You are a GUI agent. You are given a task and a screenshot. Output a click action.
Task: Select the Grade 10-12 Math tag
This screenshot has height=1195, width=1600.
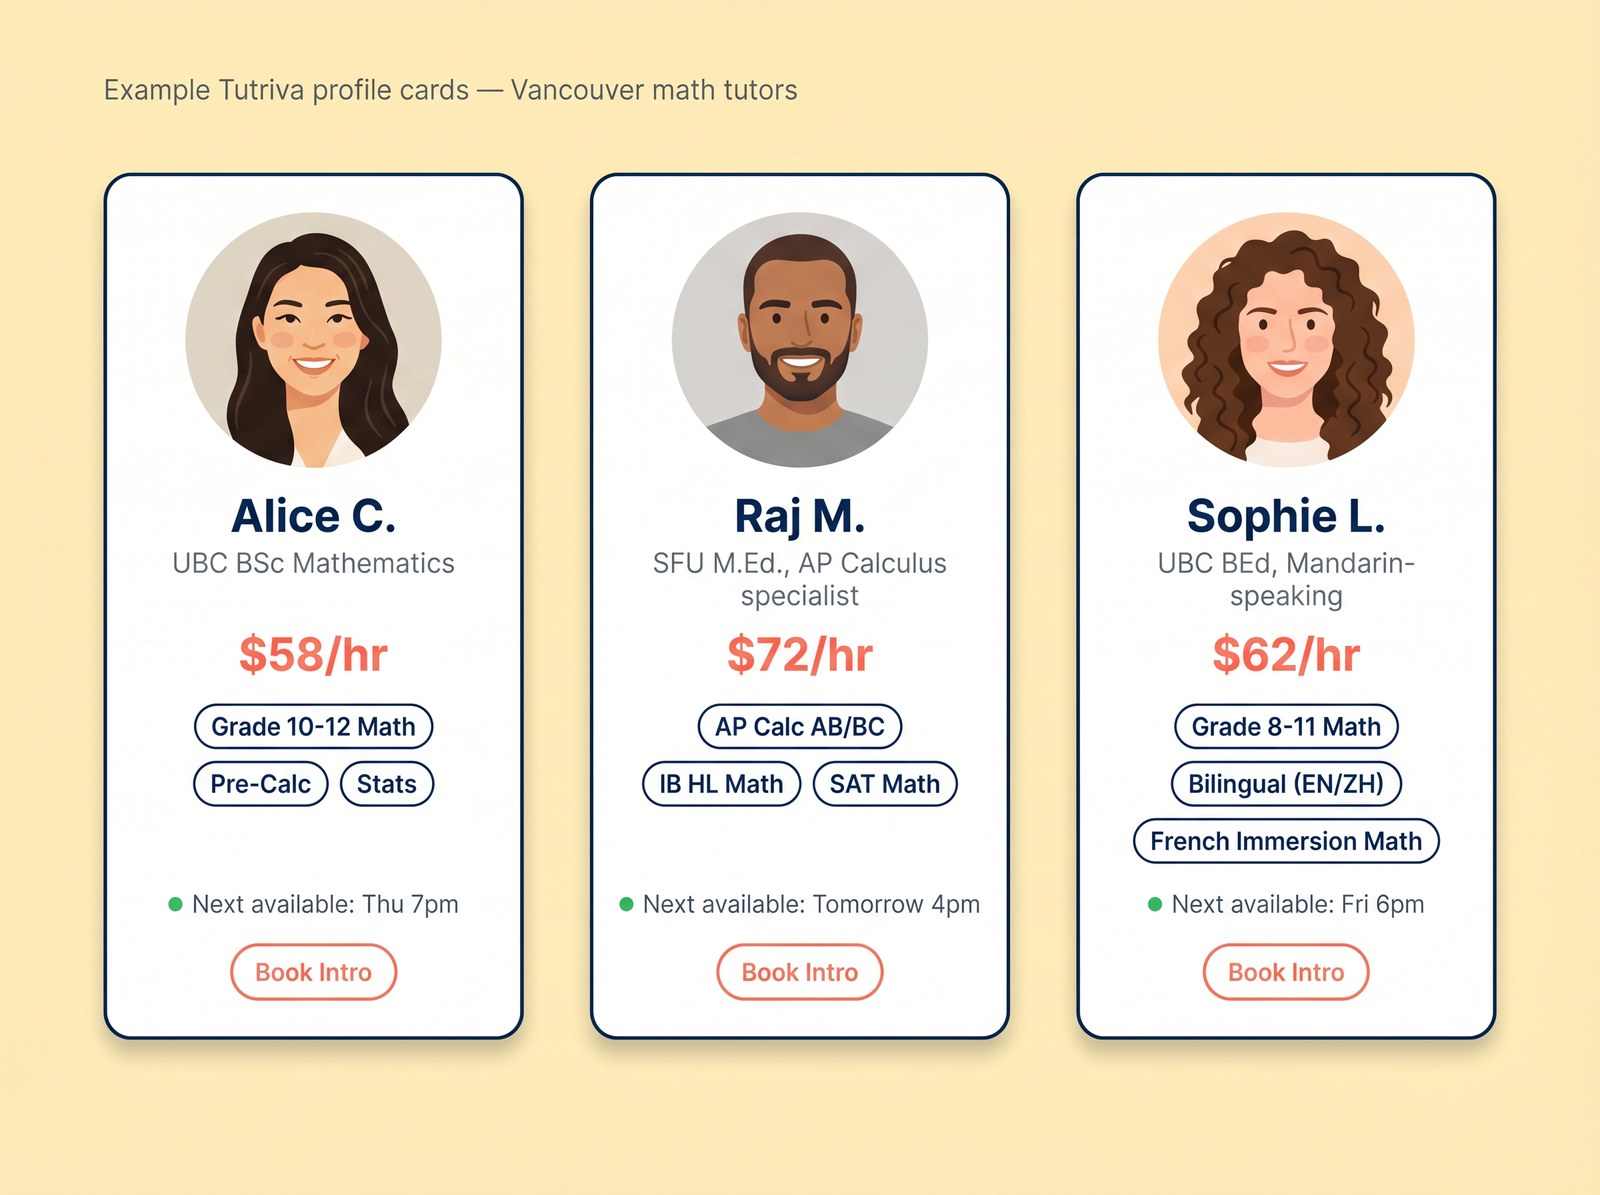pos(313,727)
